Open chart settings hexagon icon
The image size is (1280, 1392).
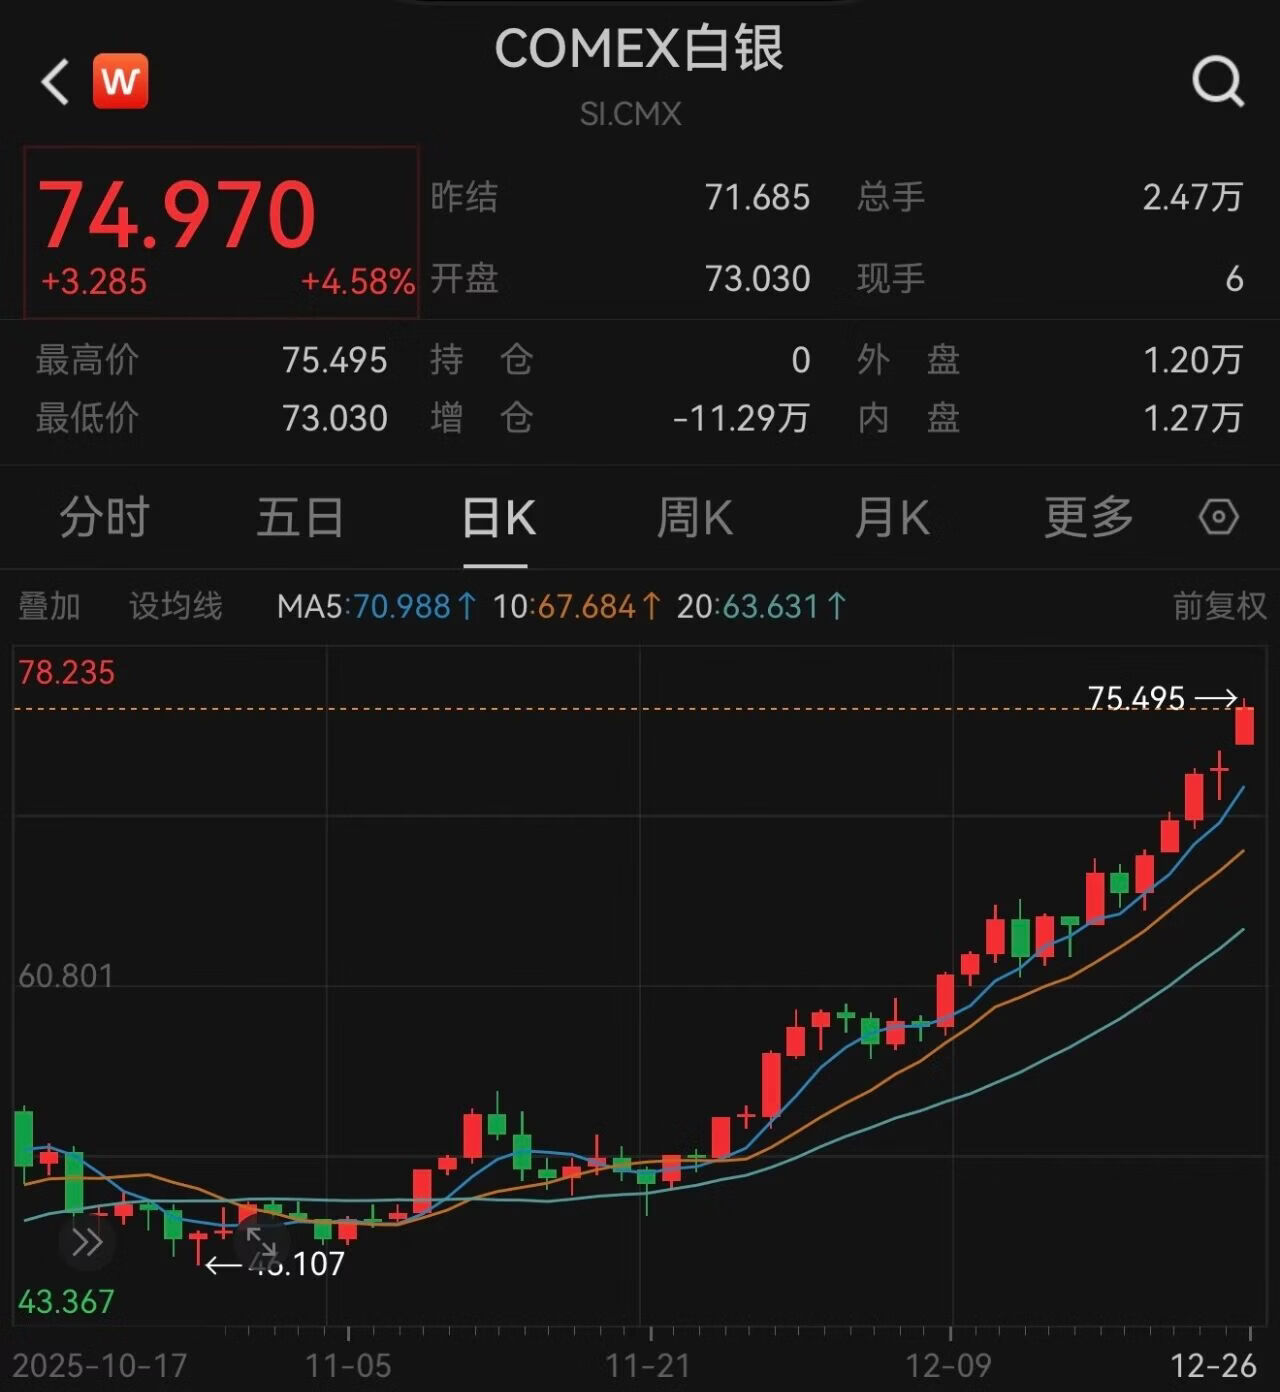1218,517
